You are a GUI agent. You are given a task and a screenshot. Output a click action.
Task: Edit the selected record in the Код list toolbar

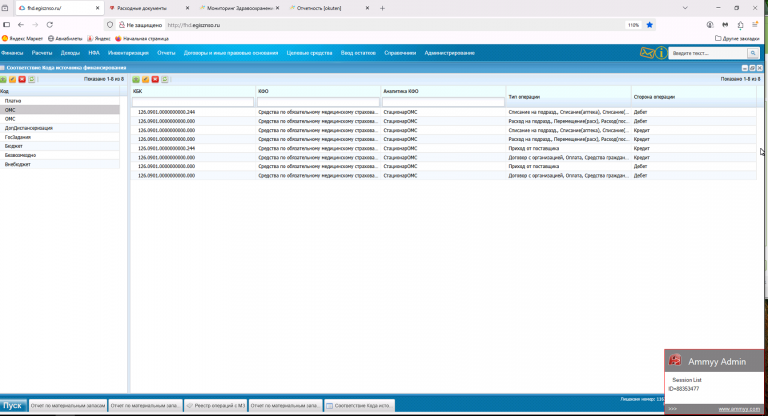(x=12, y=79)
